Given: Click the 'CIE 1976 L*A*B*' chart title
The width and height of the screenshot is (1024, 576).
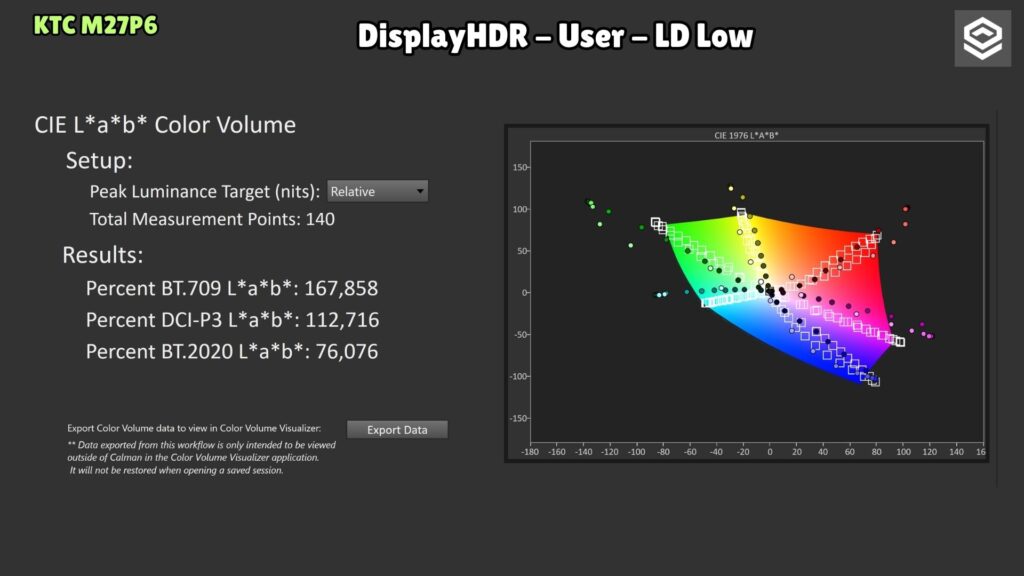Looking at the screenshot, I should [x=746, y=135].
